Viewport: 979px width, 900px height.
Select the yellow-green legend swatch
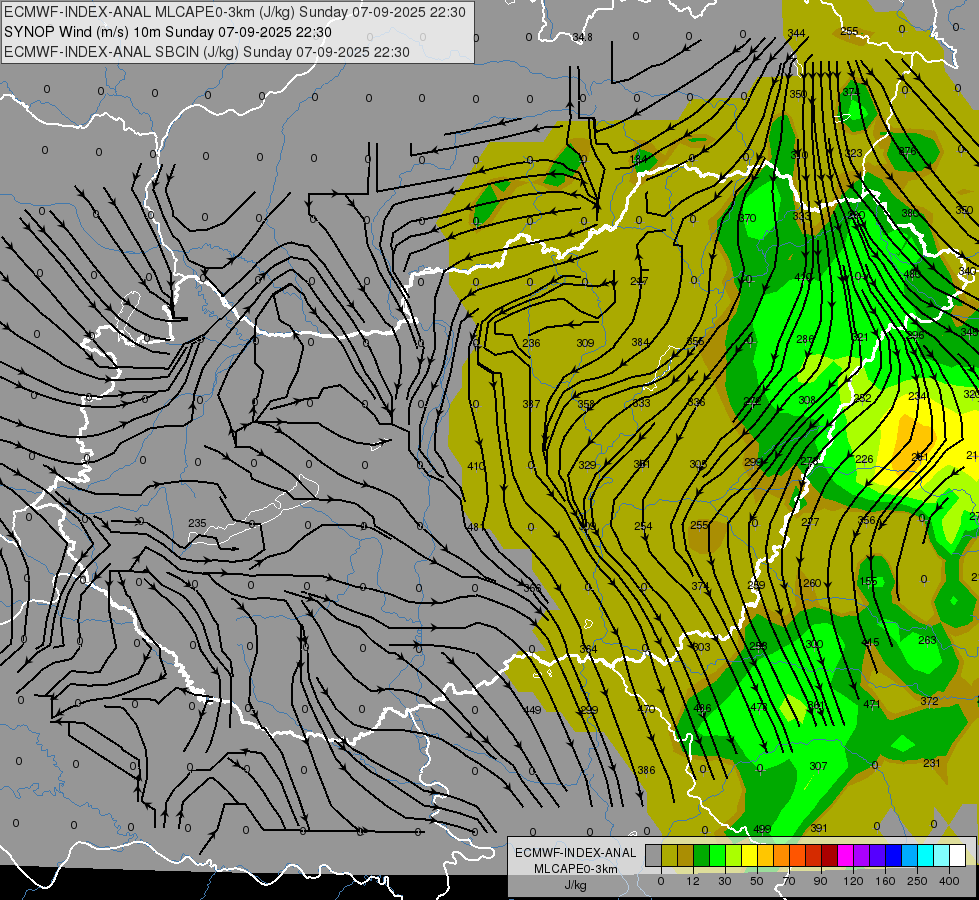[733, 855]
